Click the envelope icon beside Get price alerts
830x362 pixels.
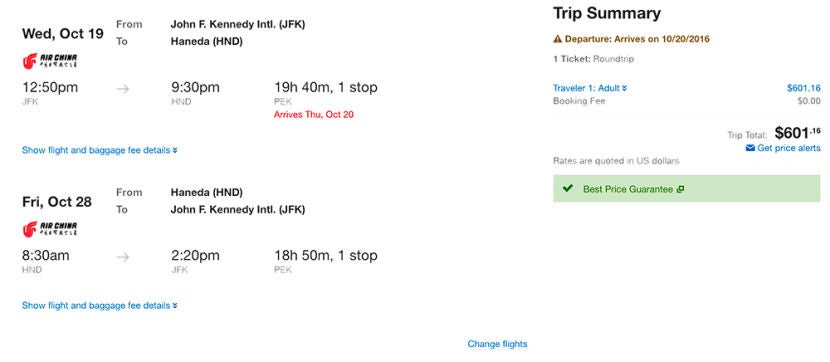click(750, 148)
